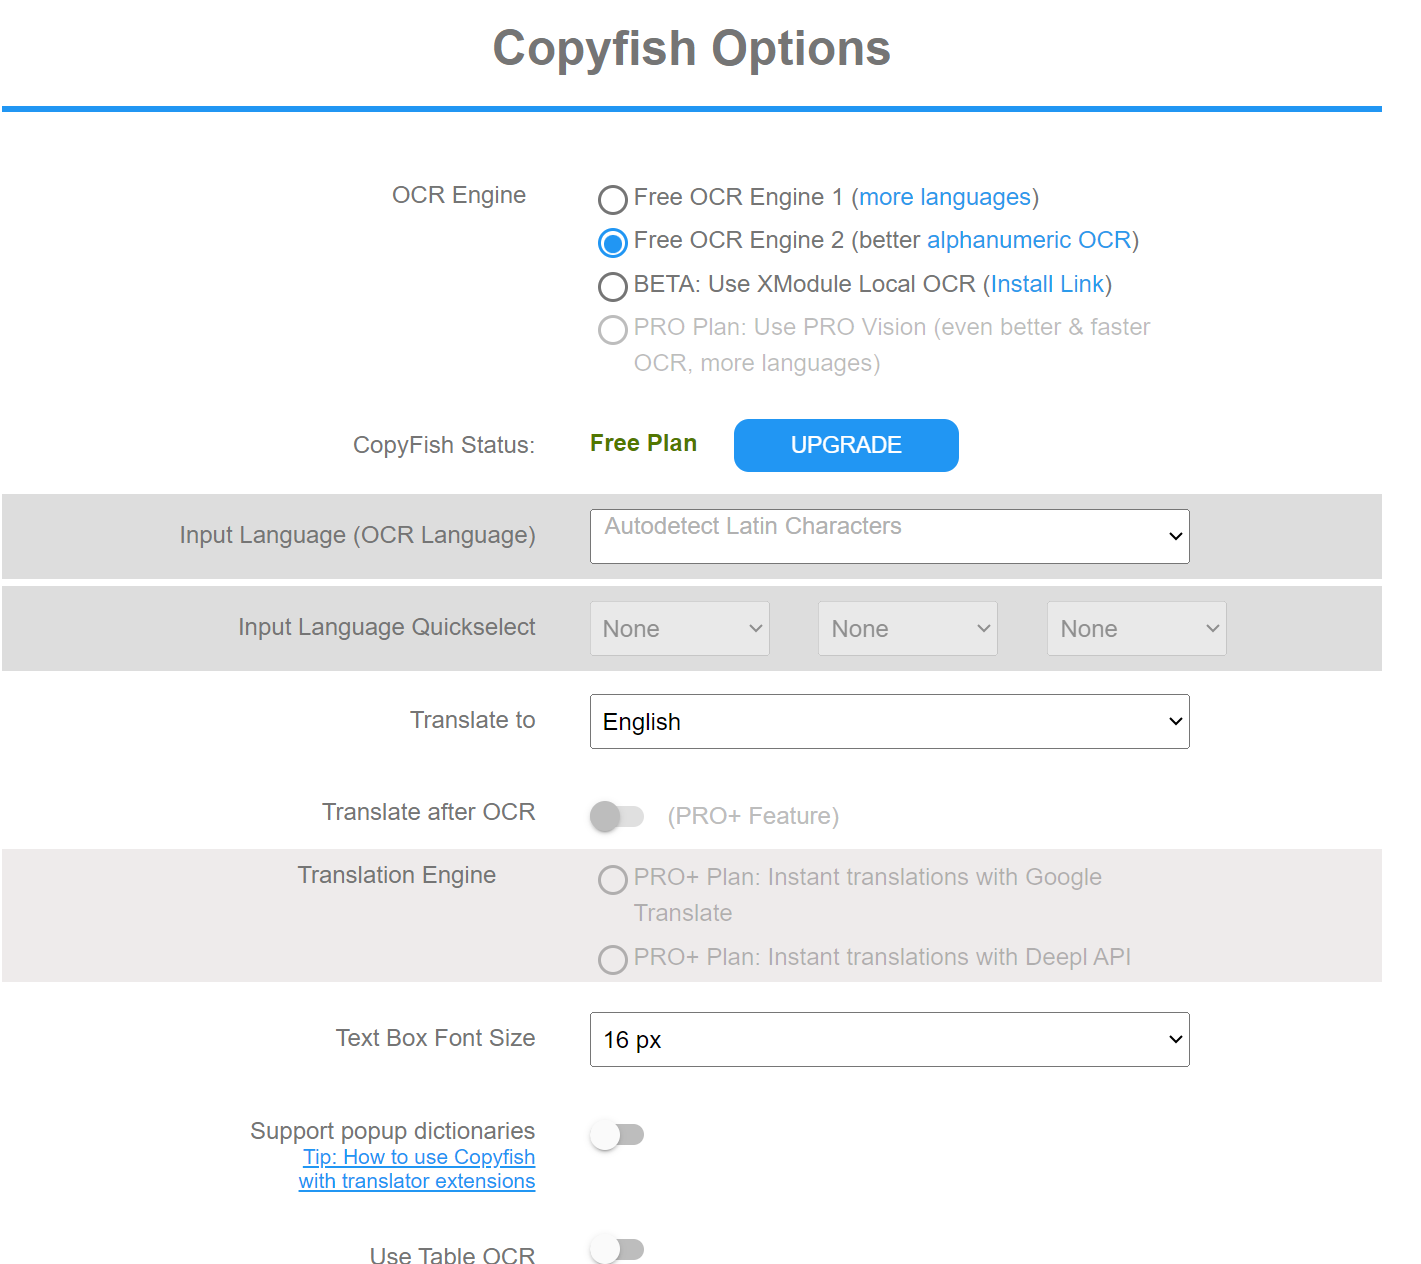Expand the Translate to English dropdown
Viewport: 1421px width, 1264px height.
(x=889, y=721)
